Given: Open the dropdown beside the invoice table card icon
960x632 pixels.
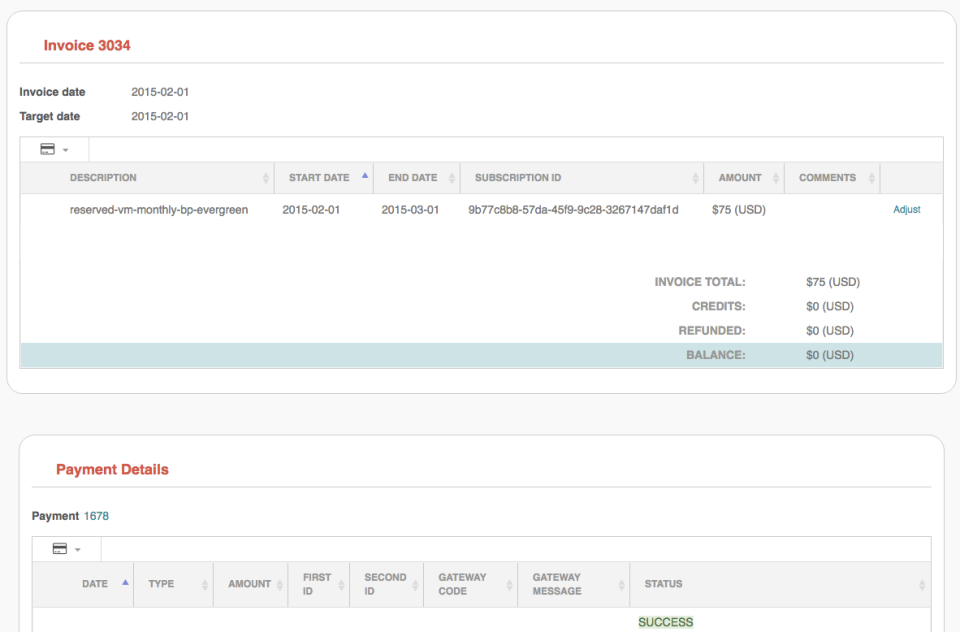Looking at the screenshot, I should coord(64,148).
